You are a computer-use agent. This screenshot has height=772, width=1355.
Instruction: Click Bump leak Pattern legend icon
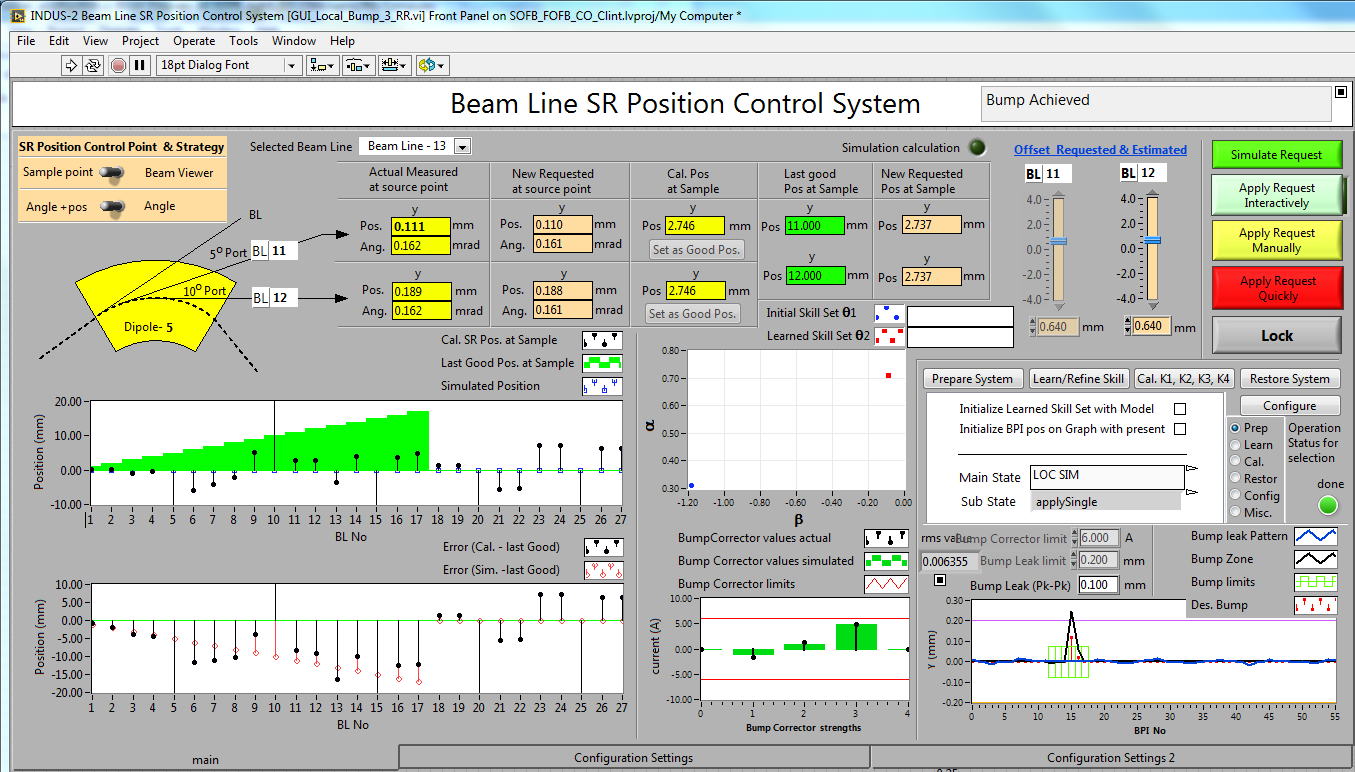(x=1316, y=536)
